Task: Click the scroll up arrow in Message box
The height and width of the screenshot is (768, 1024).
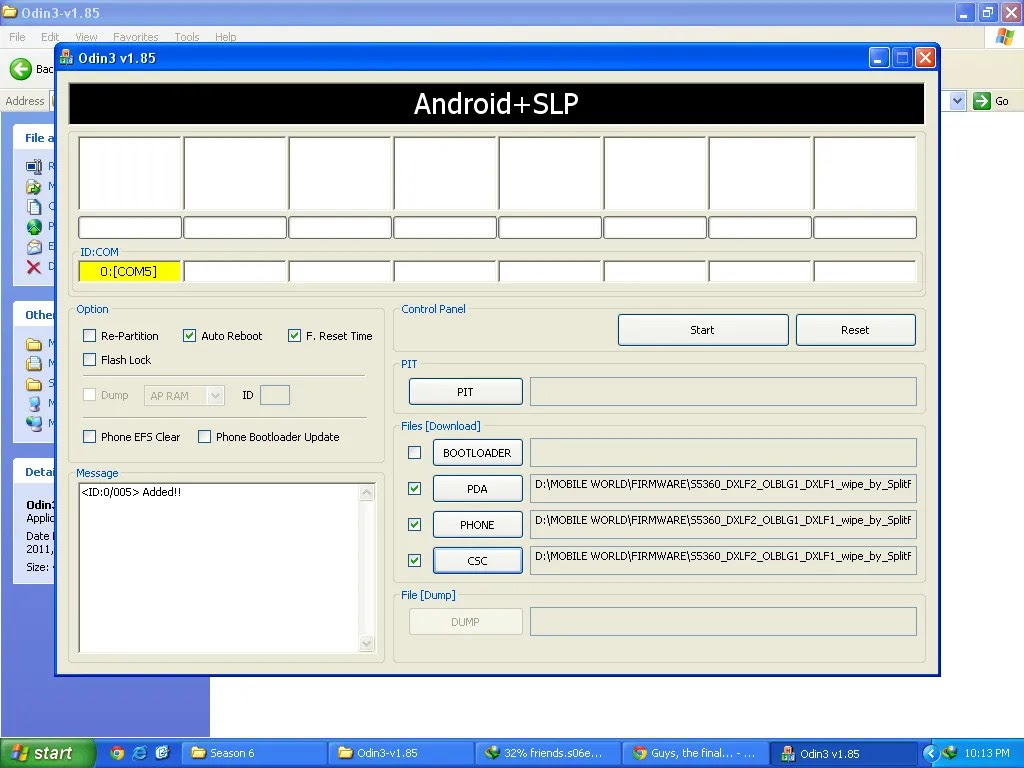Action: pos(367,492)
